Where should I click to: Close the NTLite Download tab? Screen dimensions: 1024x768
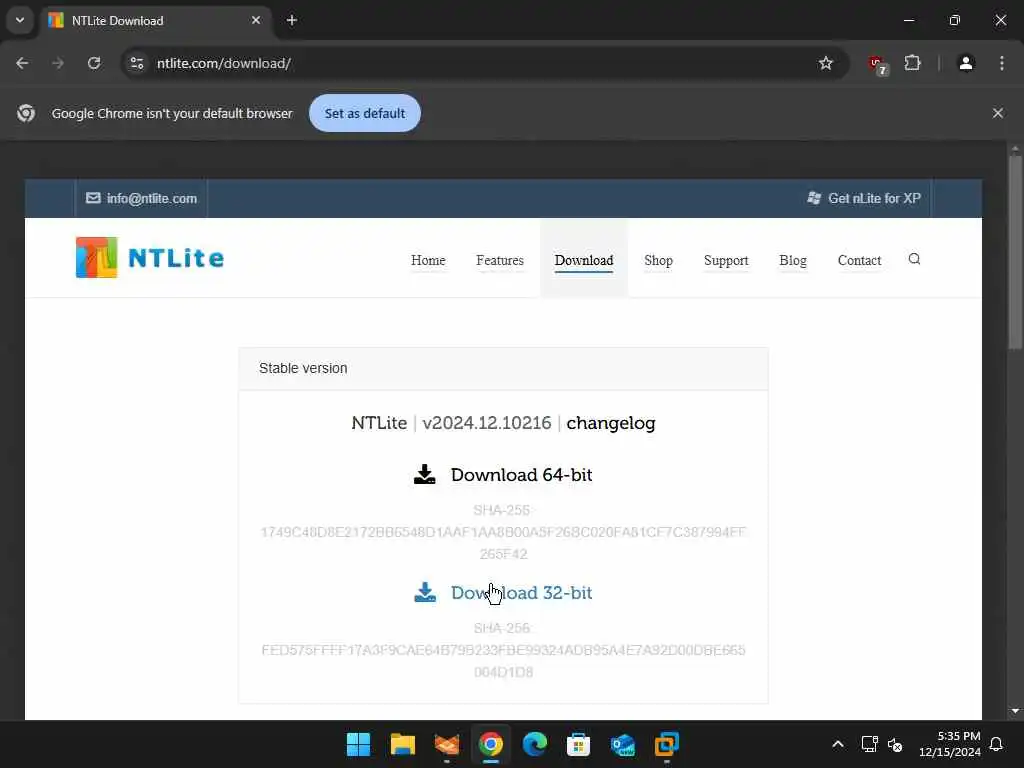pos(256,20)
